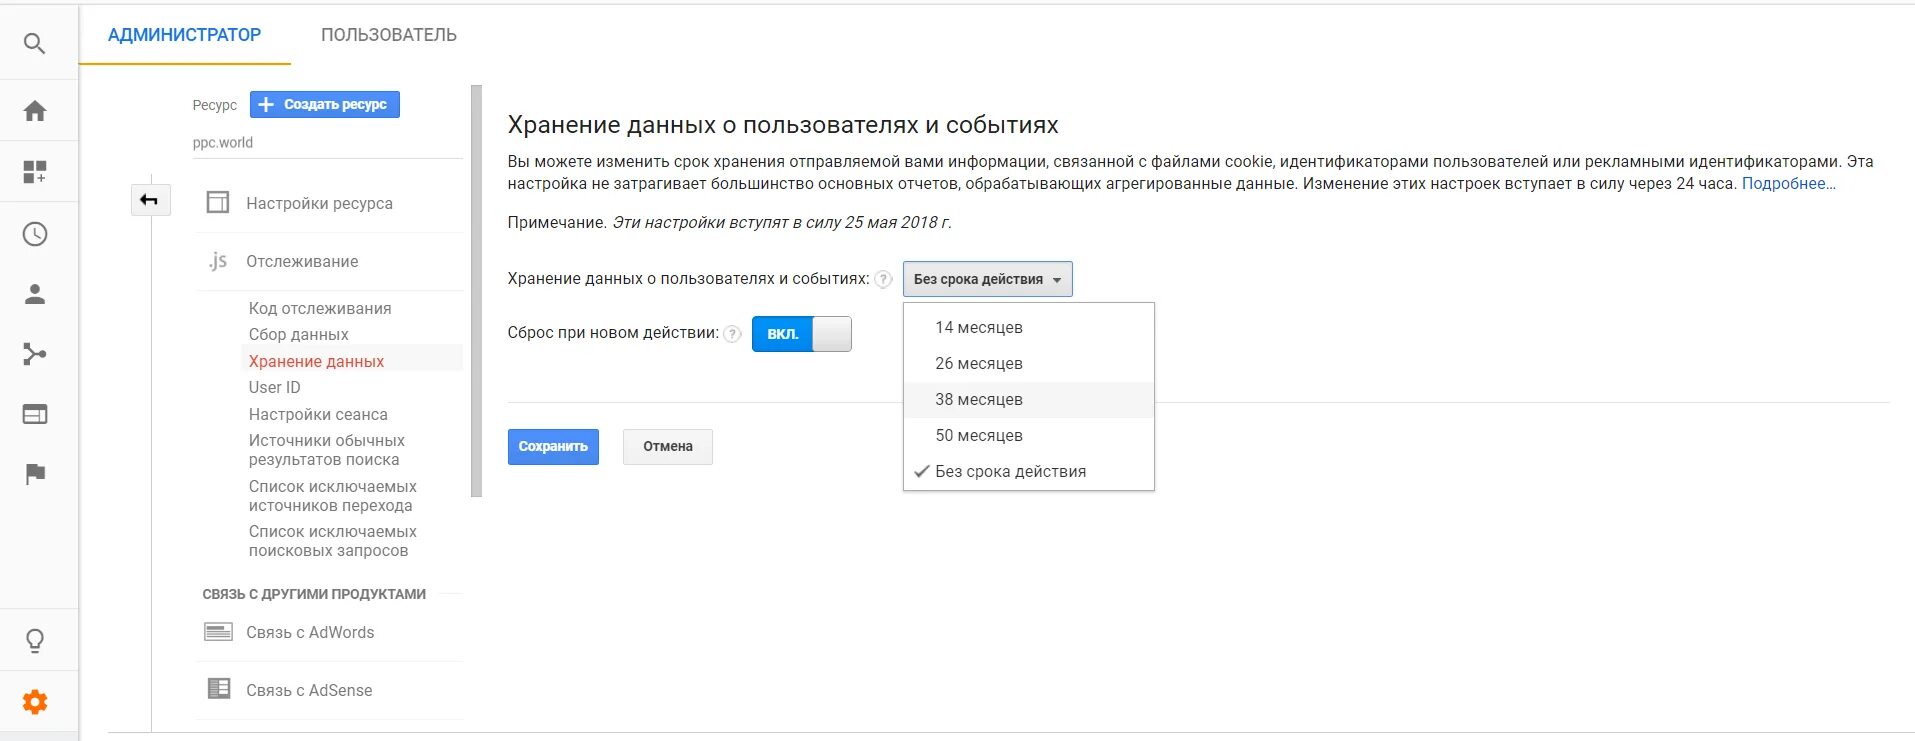This screenshot has height=741, width=1915.
Task: Click the Связь с AdSense icon
Action: click(218, 689)
